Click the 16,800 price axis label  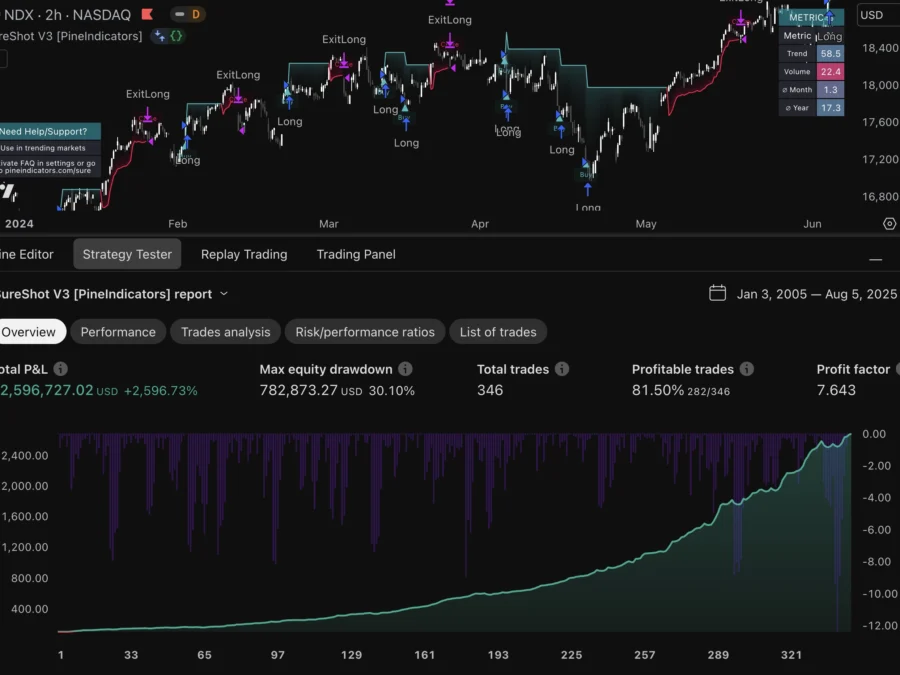point(880,197)
